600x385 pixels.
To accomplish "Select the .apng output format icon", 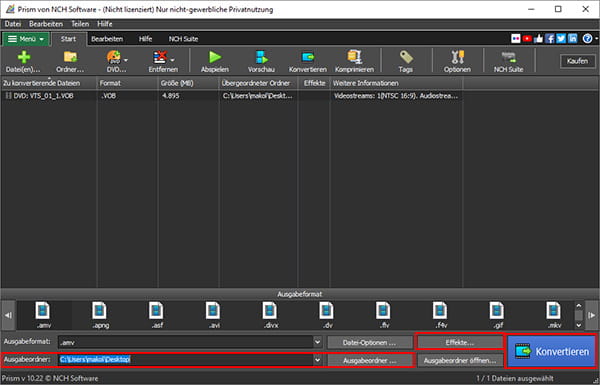I will pyautogui.click(x=100, y=315).
